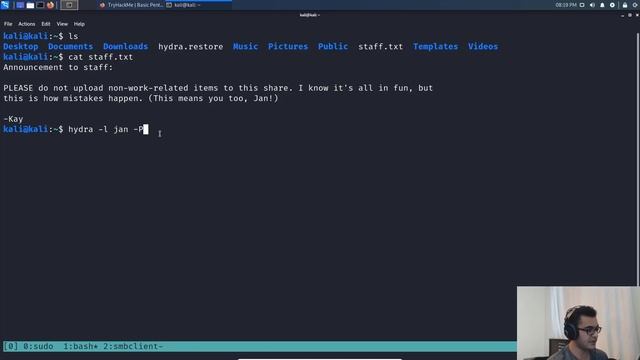Click the terminal vertical scrollbar

(638, 159)
